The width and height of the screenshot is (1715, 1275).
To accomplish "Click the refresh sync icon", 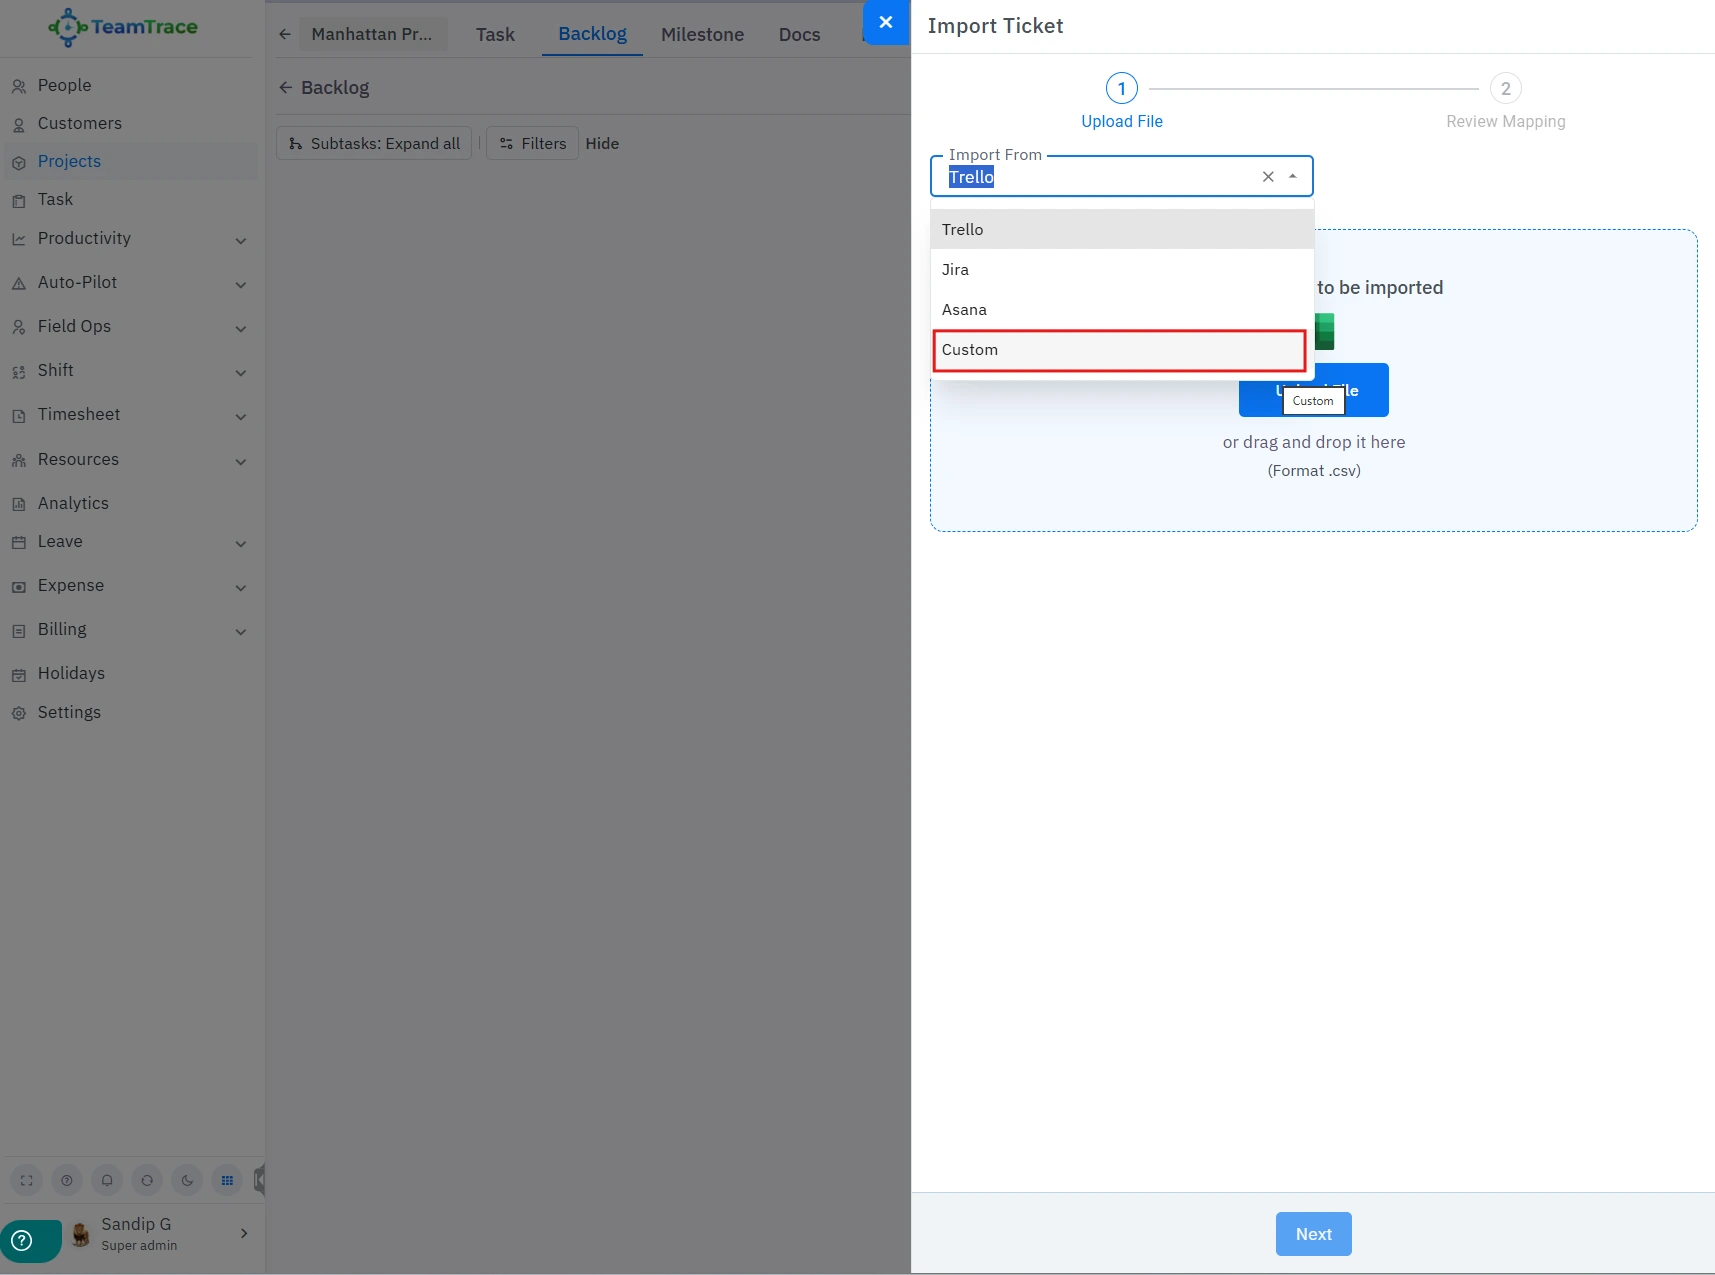I will click(147, 1181).
